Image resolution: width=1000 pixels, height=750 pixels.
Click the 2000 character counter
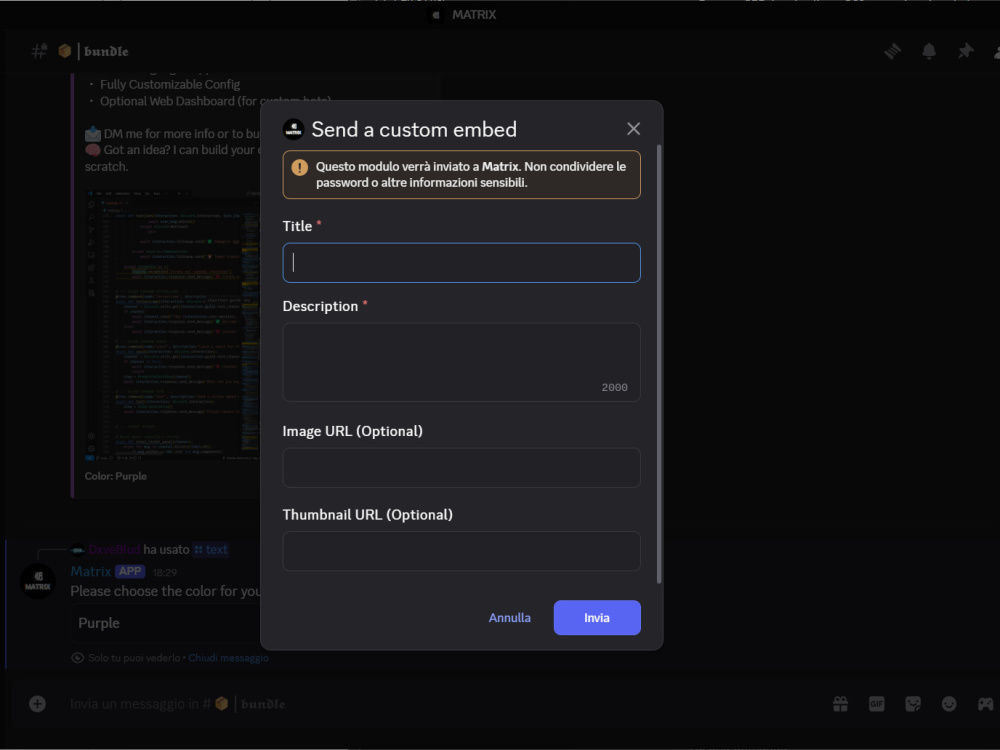tap(614, 388)
